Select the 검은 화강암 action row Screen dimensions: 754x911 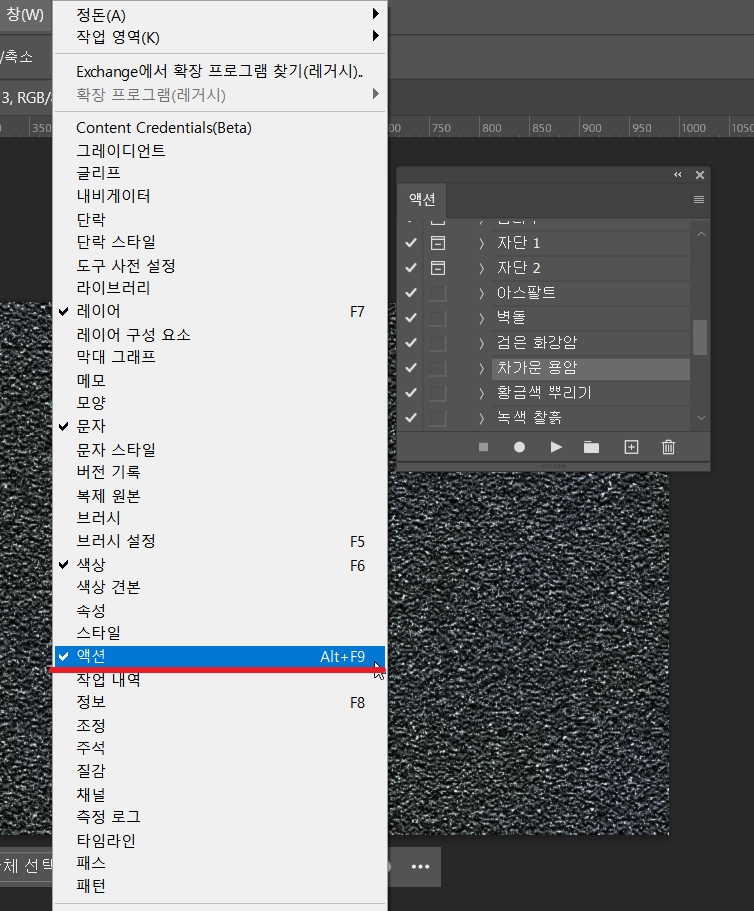[591, 343]
